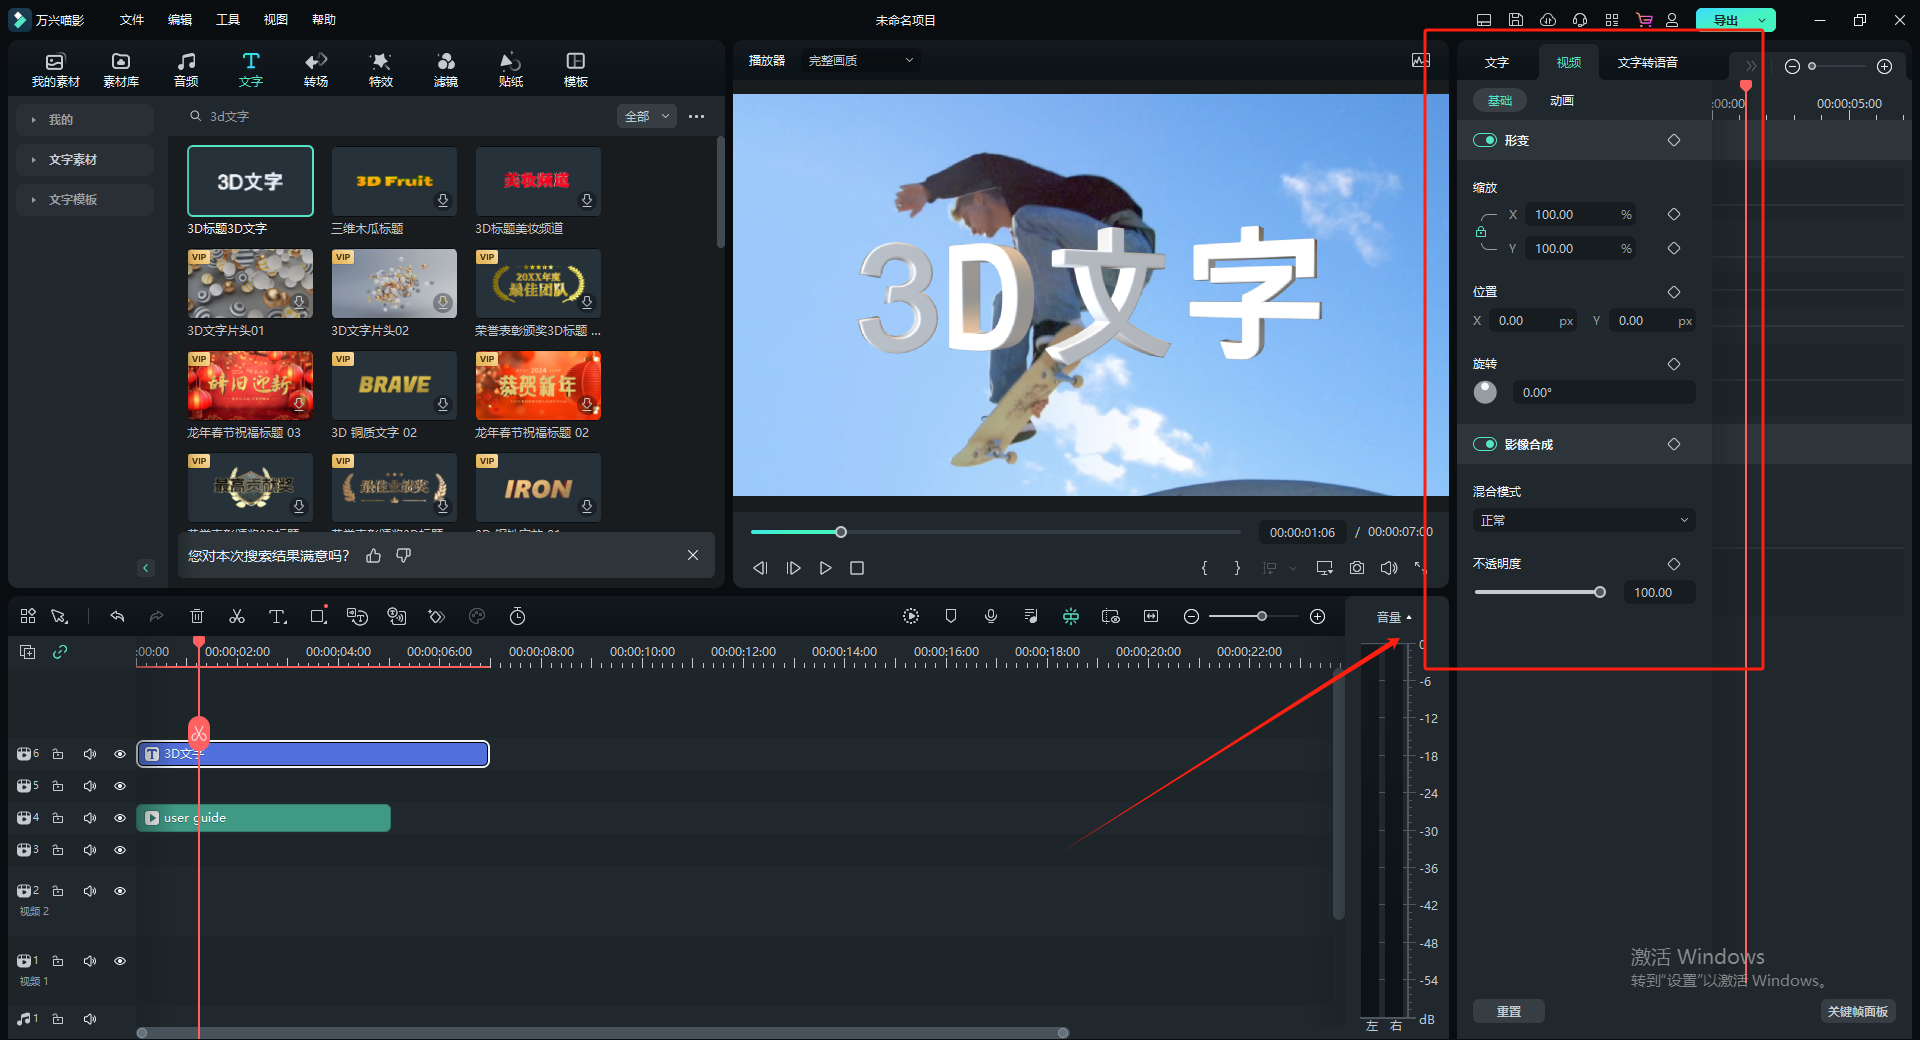Switch to the 文字转语音 tab
Image resolution: width=1920 pixels, height=1040 pixels.
pyautogui.click(x=1647, y=63)
